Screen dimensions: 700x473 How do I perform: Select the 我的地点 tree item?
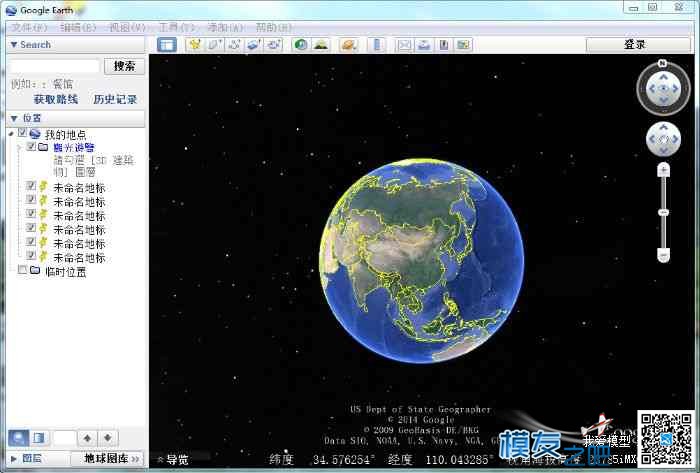tap(66, 134)
